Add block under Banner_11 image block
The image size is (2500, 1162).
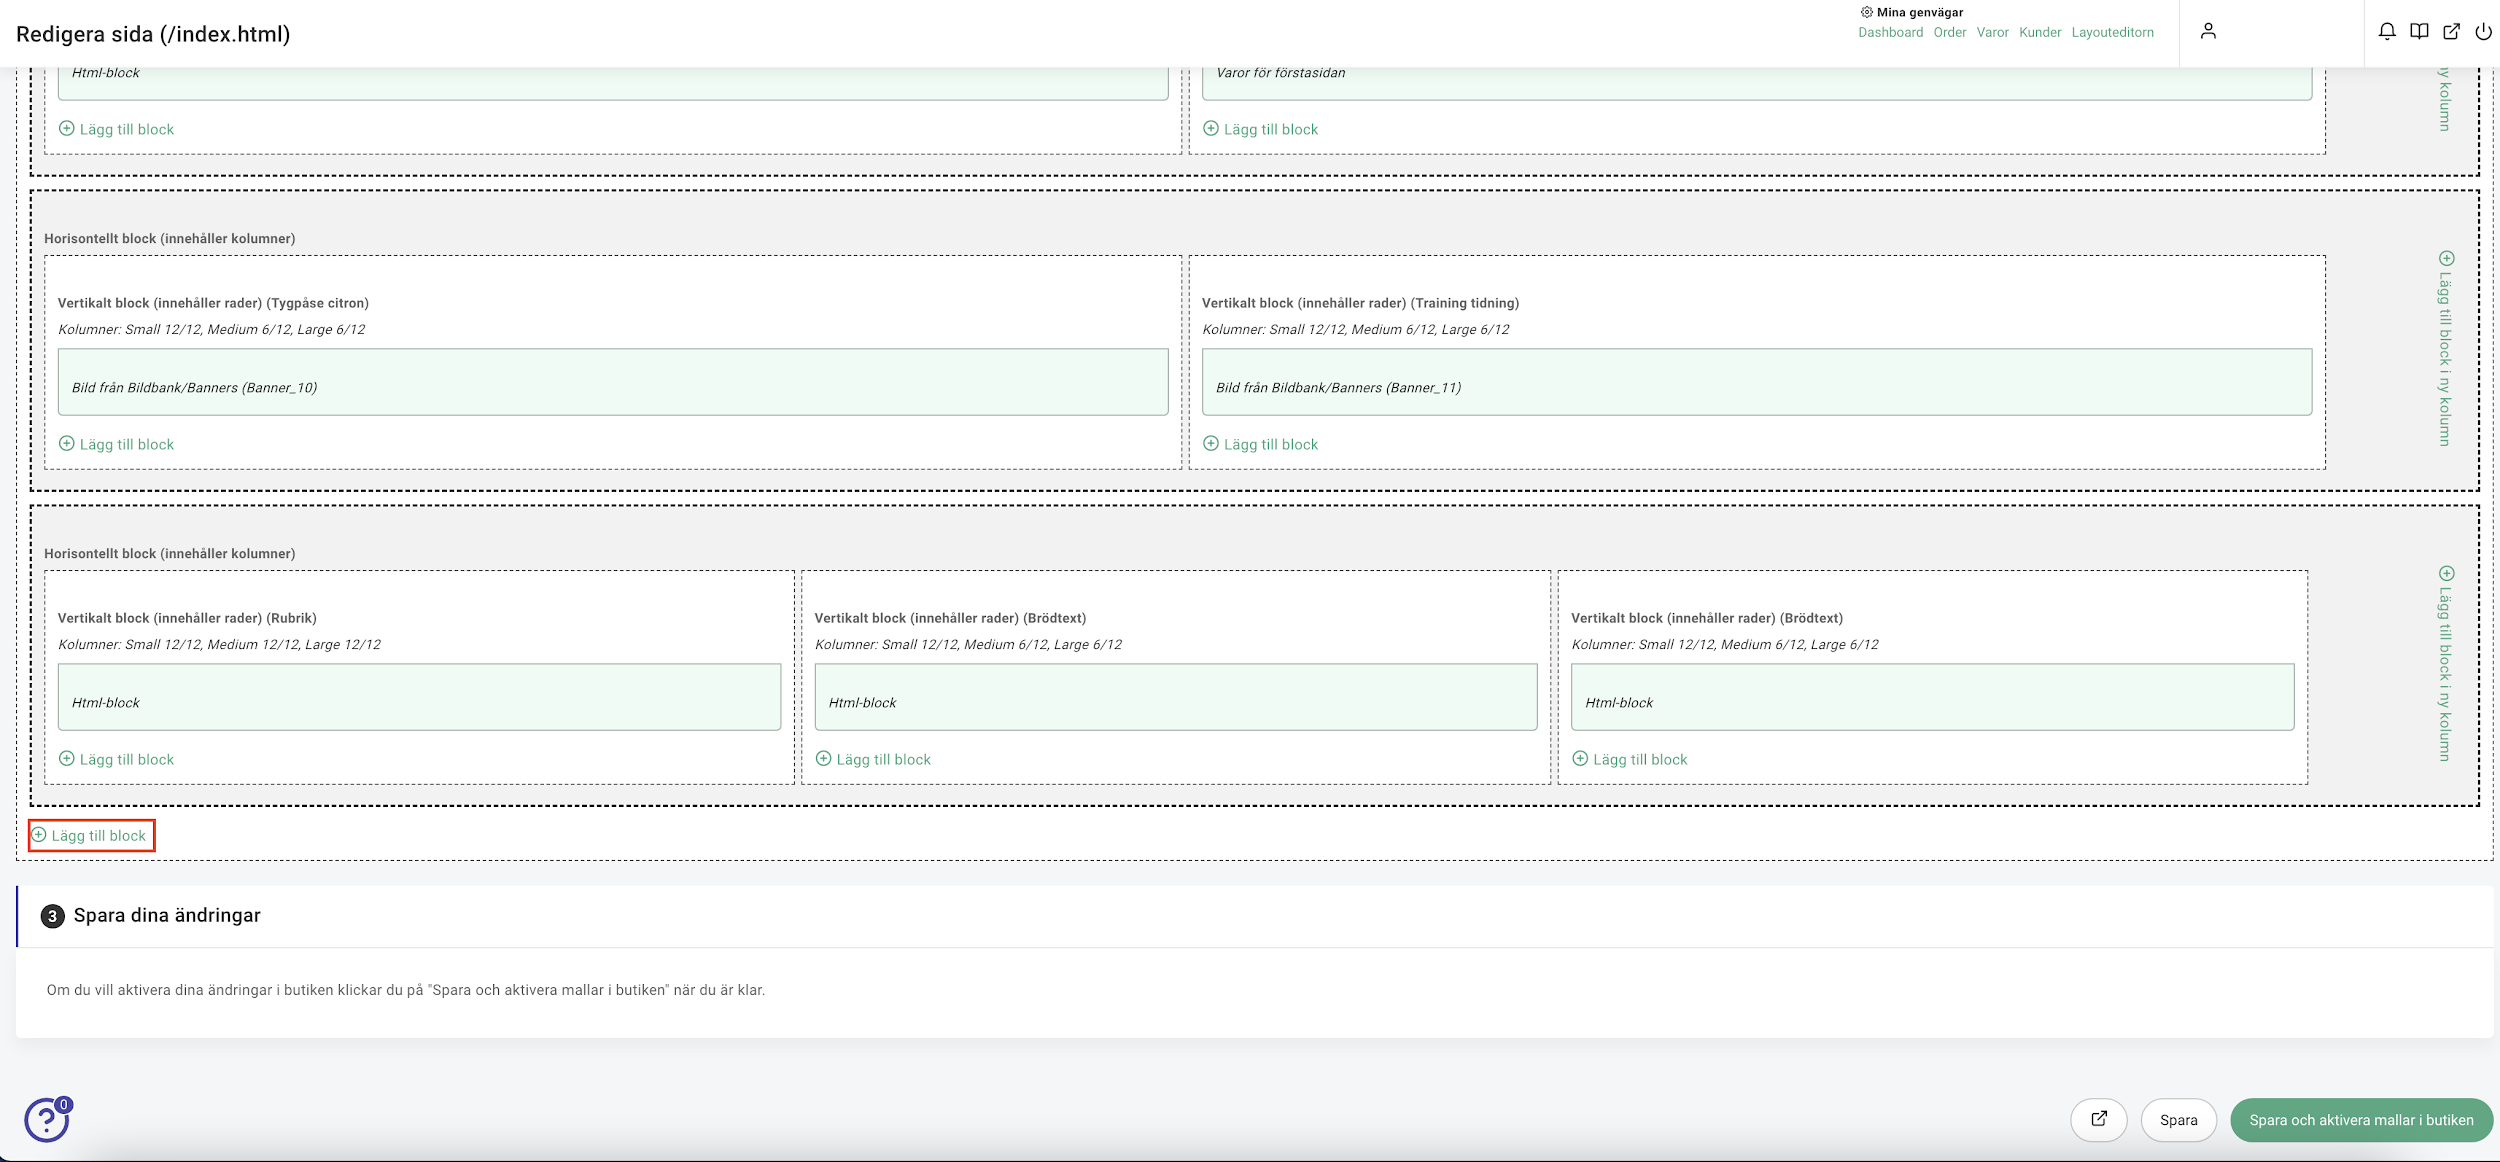click(1260, 444)
